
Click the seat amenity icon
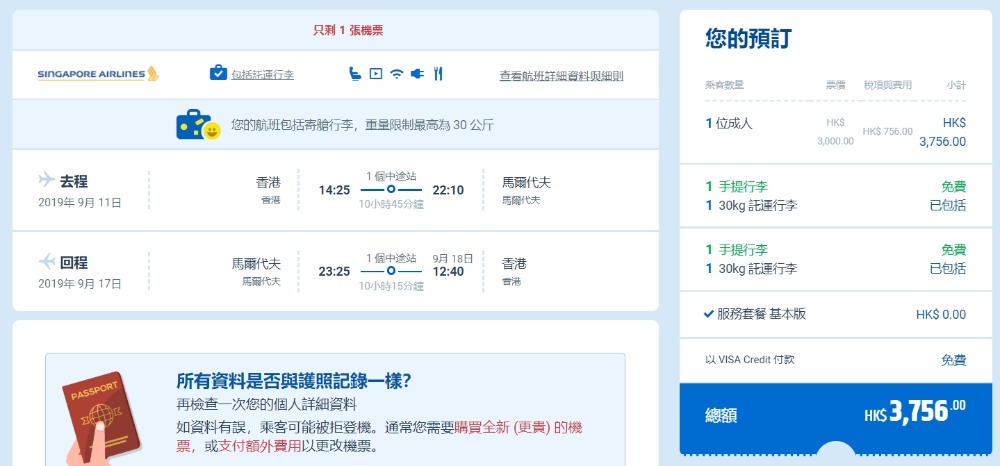coord(354,74)
